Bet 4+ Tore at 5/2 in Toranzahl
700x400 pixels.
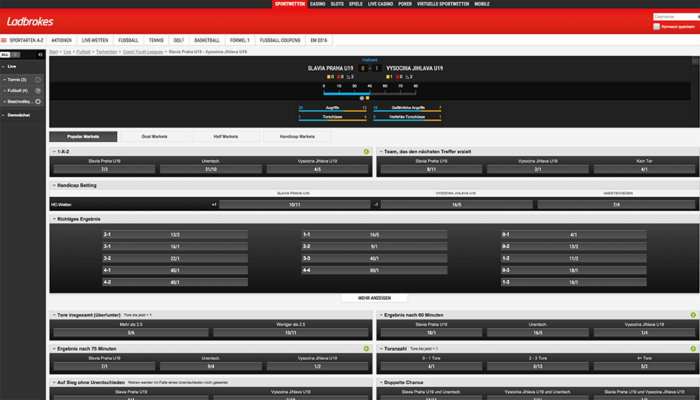pos(644,367)
